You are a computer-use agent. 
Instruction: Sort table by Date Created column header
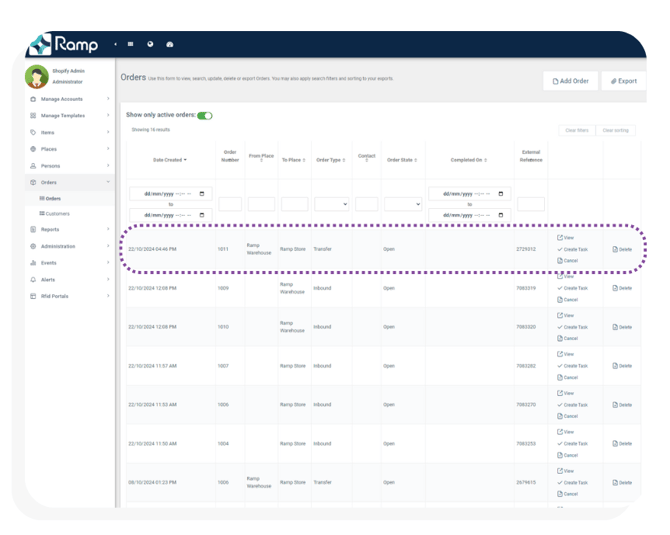pos(168,160)
